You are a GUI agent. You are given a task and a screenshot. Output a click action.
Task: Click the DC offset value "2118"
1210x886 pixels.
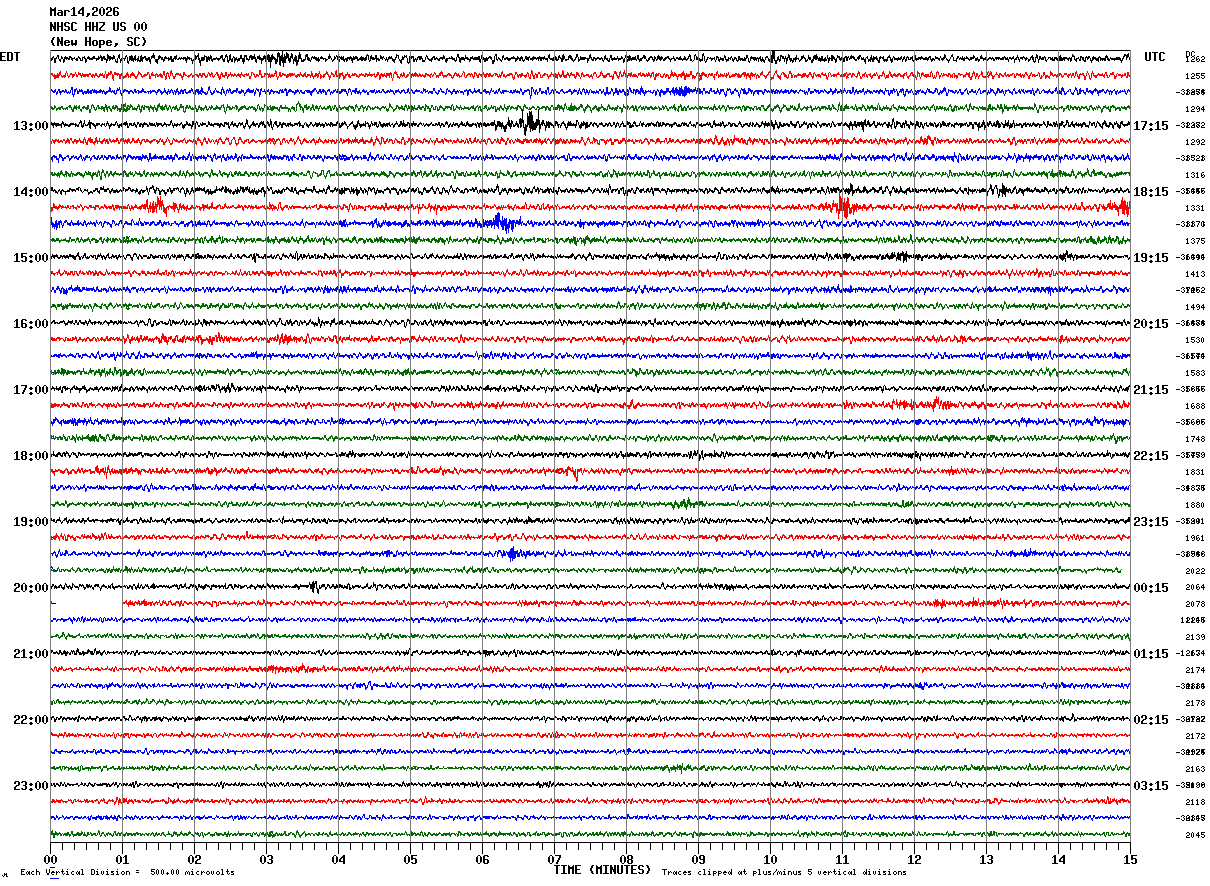pos(1195,802)
